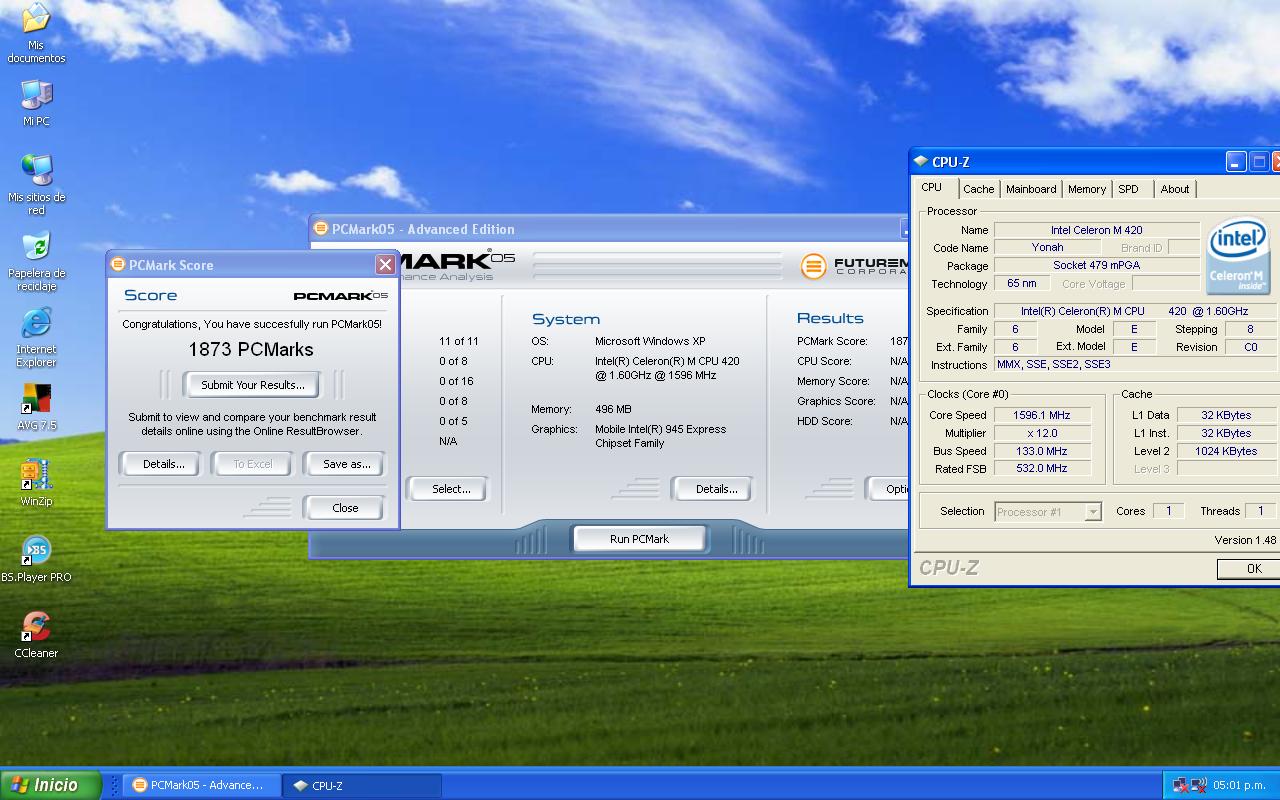Click the PCMark Score title bar icon

[118, 265]
